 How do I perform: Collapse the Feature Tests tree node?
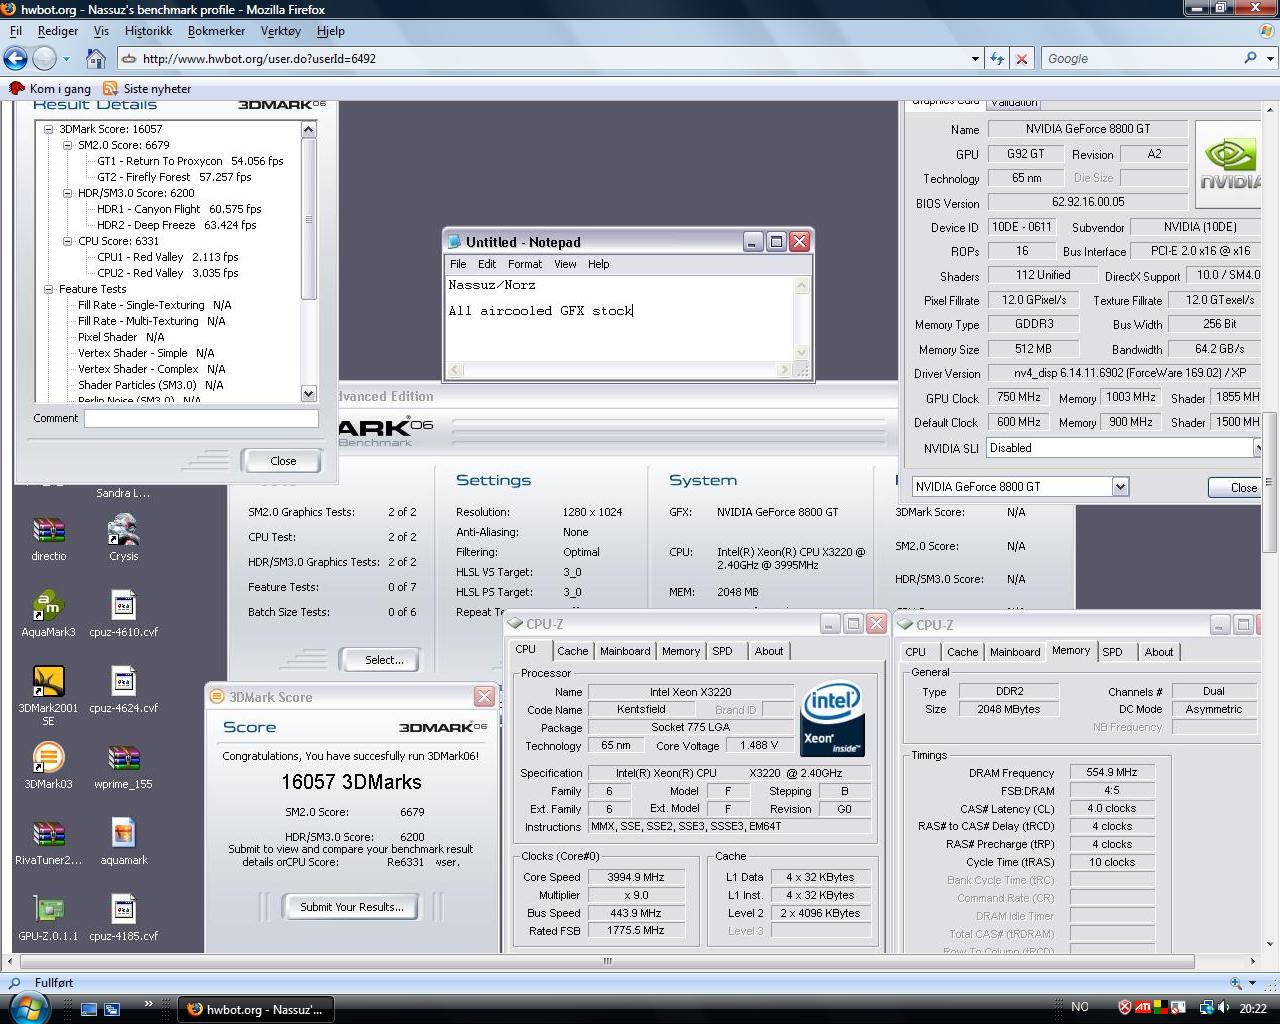pyautogui.click(x=48, y=289)
